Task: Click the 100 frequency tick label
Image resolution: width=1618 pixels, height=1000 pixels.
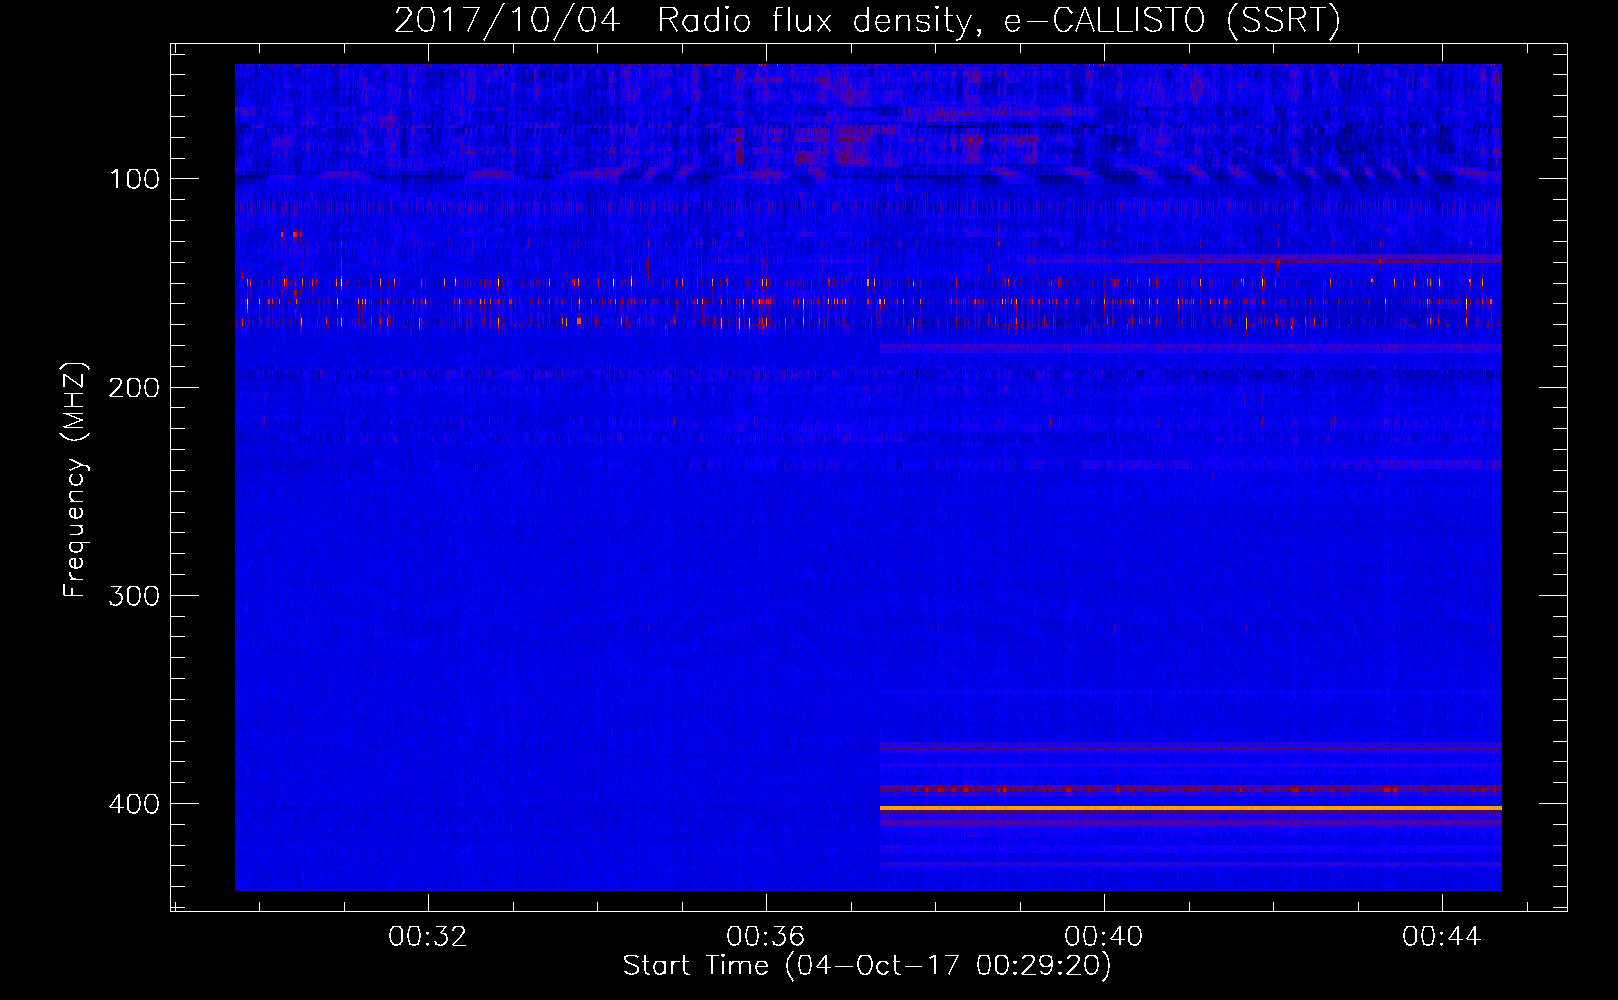Action: point(135,179)
